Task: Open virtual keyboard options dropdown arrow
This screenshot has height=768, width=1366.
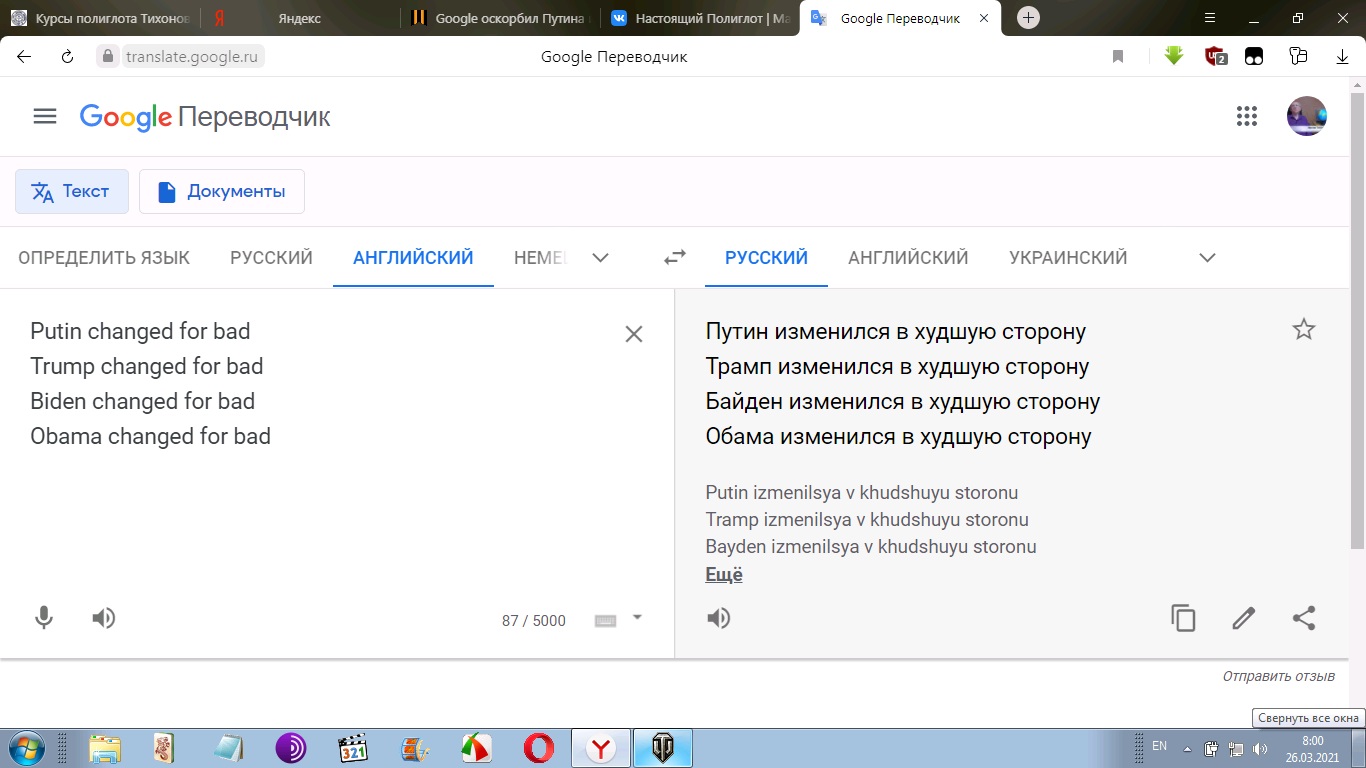Action: (x=637, y=618)
